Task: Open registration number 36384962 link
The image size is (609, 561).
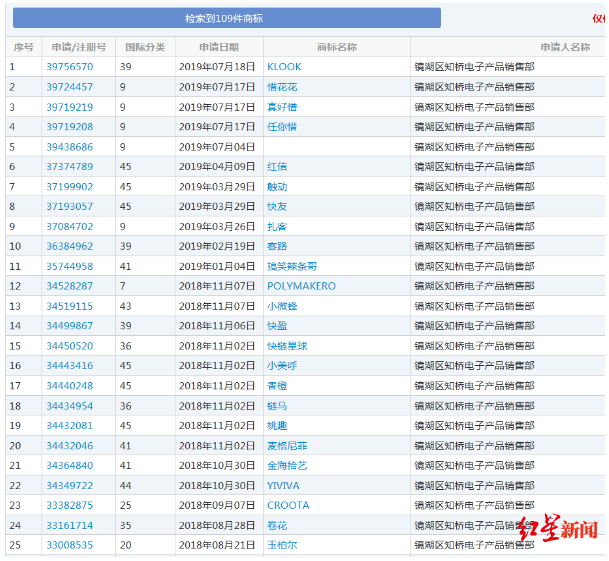Action: (69, 246)
